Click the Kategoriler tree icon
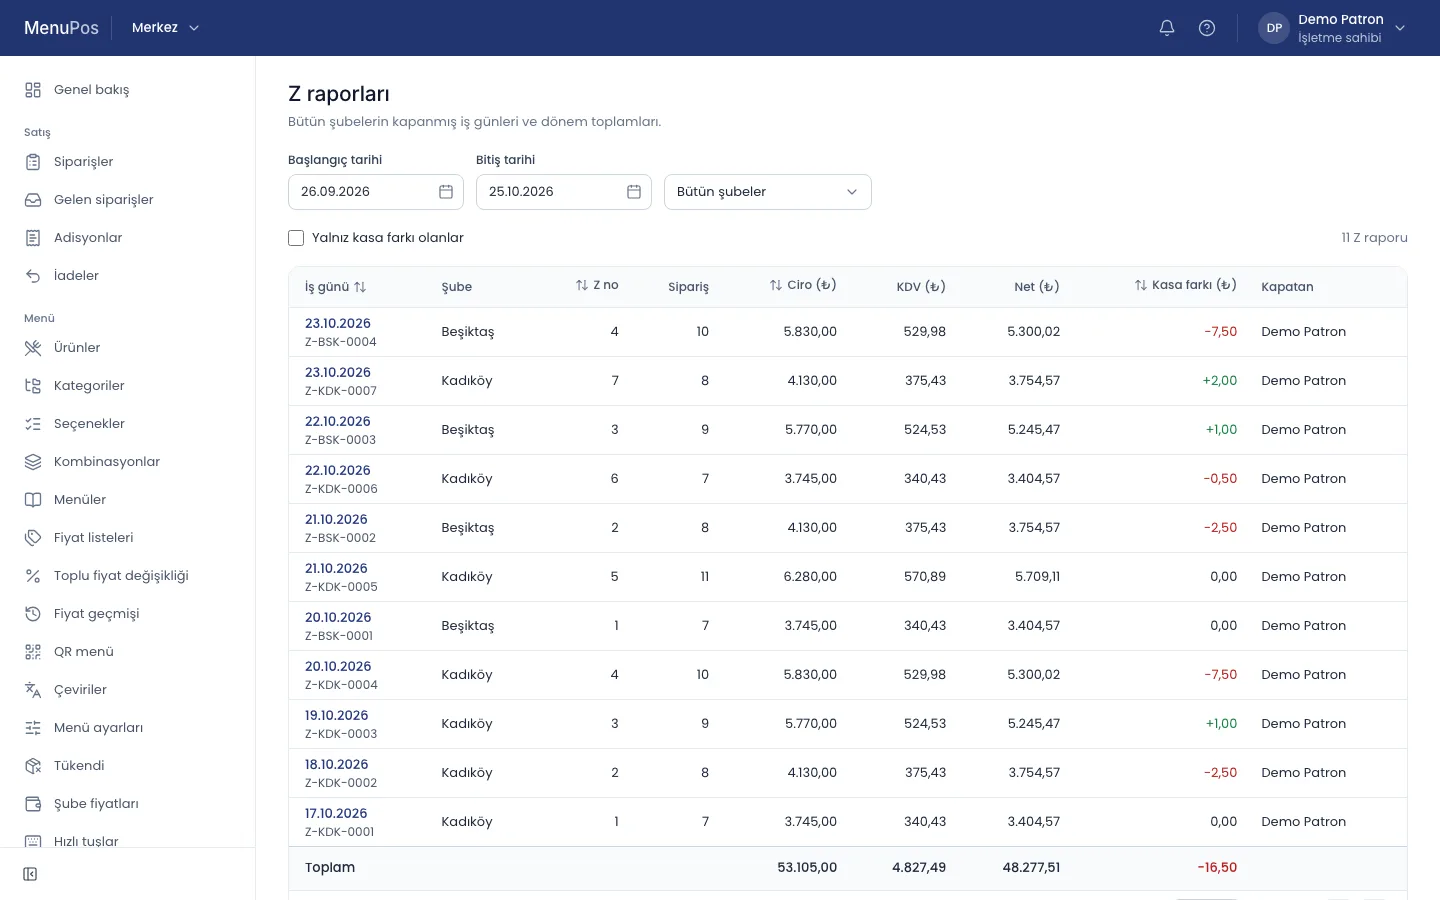1440x900 pixels. pos(33,386)
